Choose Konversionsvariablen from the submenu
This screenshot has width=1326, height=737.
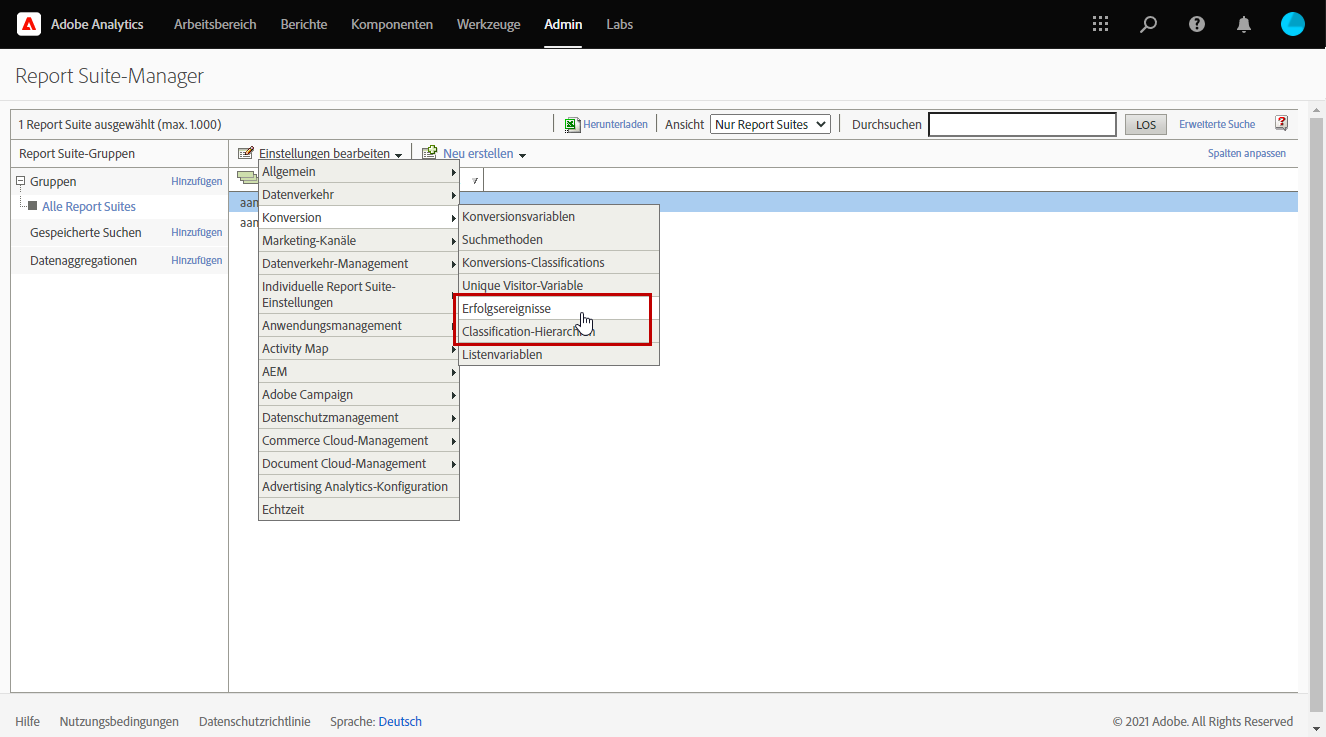click(x=559, y=217)
